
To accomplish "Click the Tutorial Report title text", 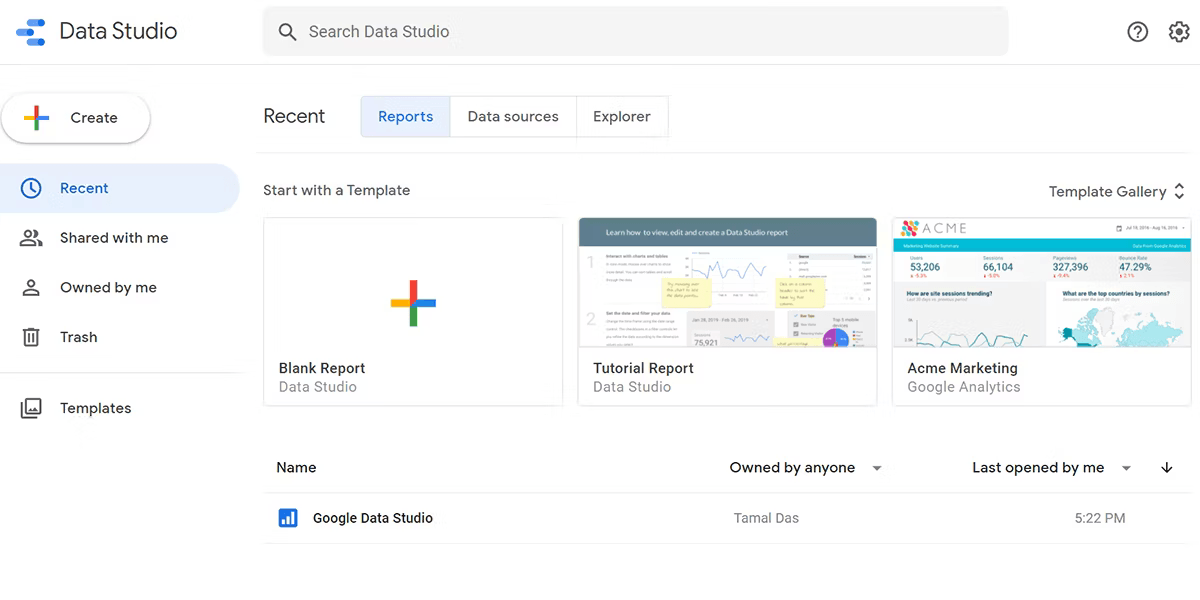I will (x=643, y=368).
